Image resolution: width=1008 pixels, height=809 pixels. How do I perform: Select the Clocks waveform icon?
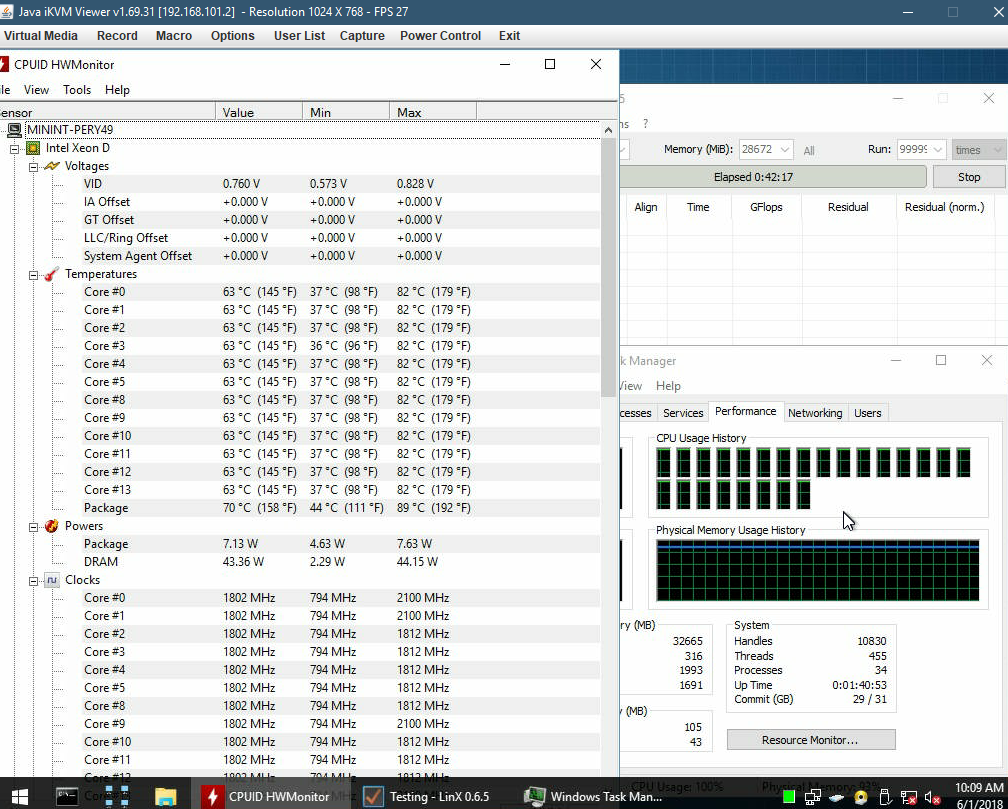[x=51, y=580]
